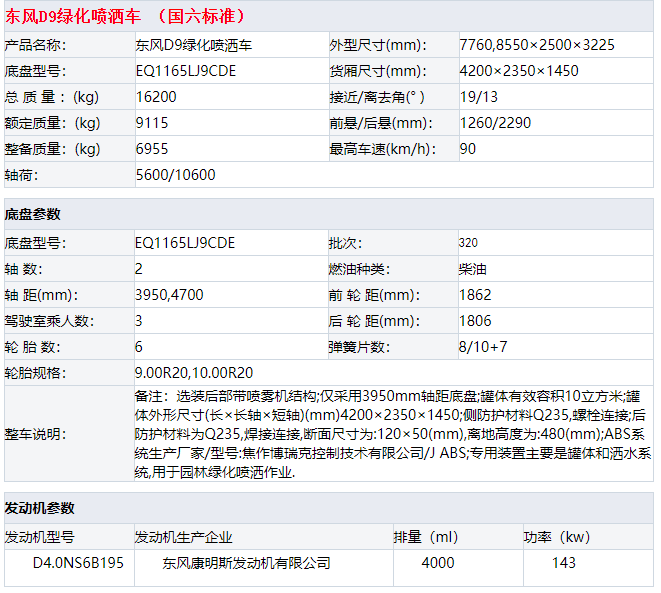Click the rated mass value 9115
The height and width of the screenshot is (593, 661).
(152, 123)
